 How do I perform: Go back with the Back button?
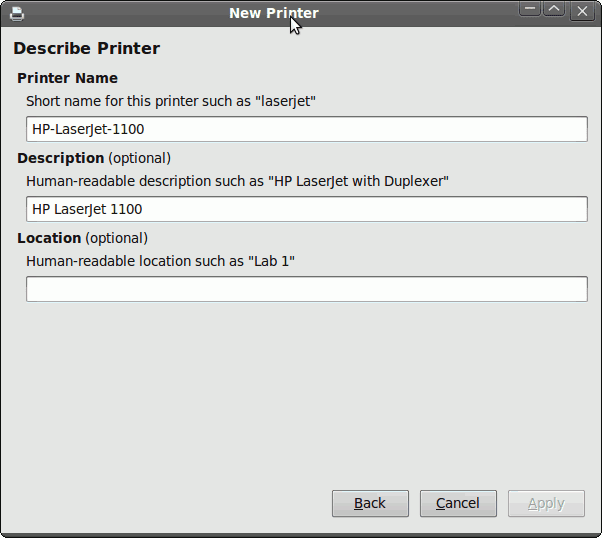370,503
